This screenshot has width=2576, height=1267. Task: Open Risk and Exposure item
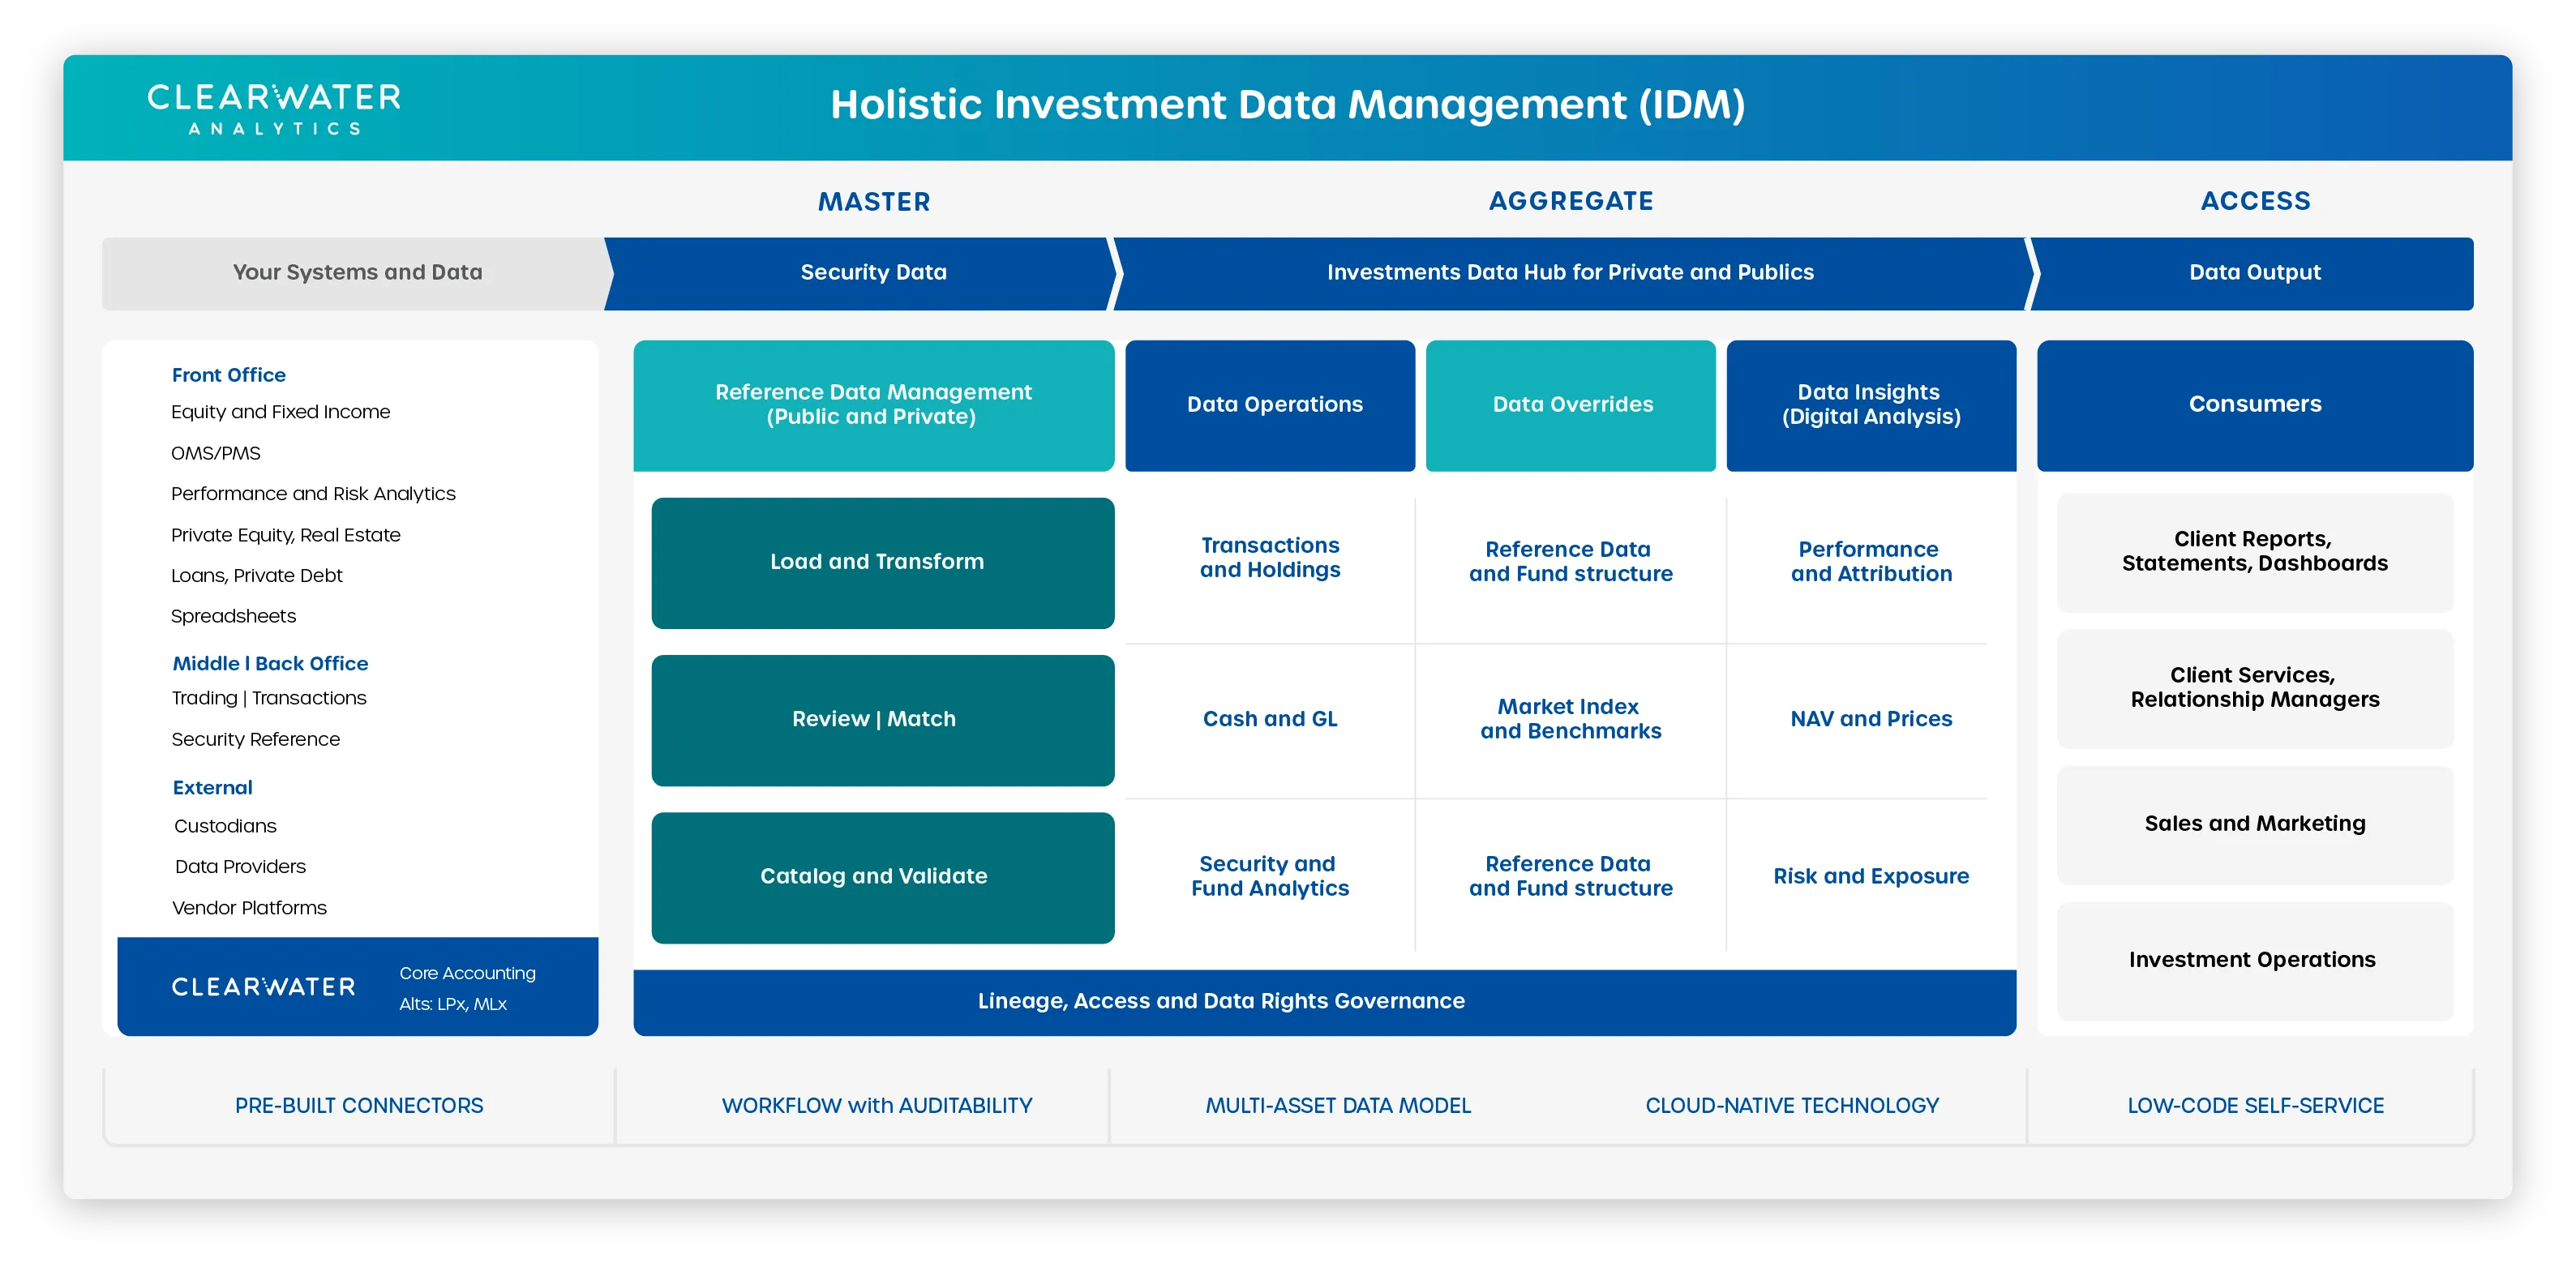coord(1870,876)
